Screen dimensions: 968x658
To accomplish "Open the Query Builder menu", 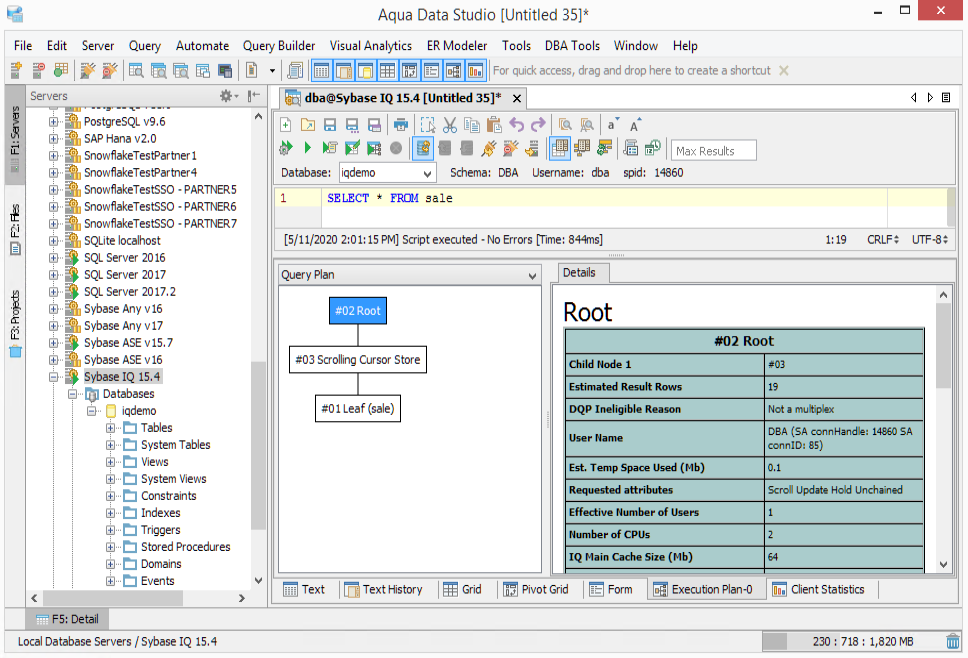I will [279, 46].
